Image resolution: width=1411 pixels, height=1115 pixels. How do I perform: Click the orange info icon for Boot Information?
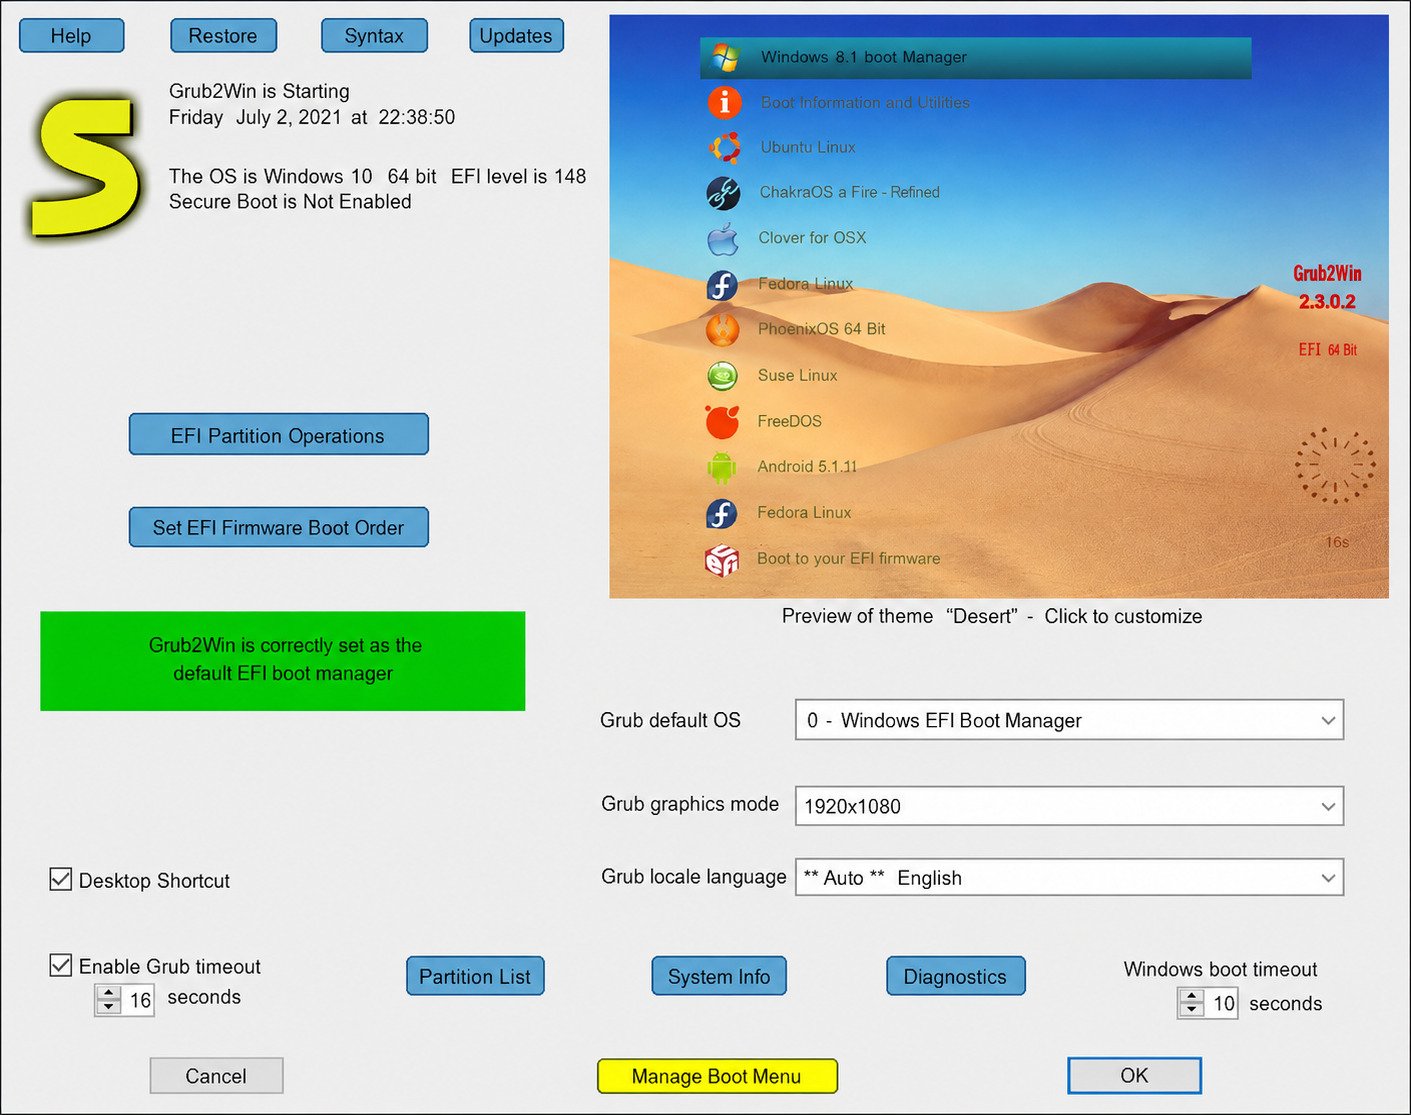(724, 102)
